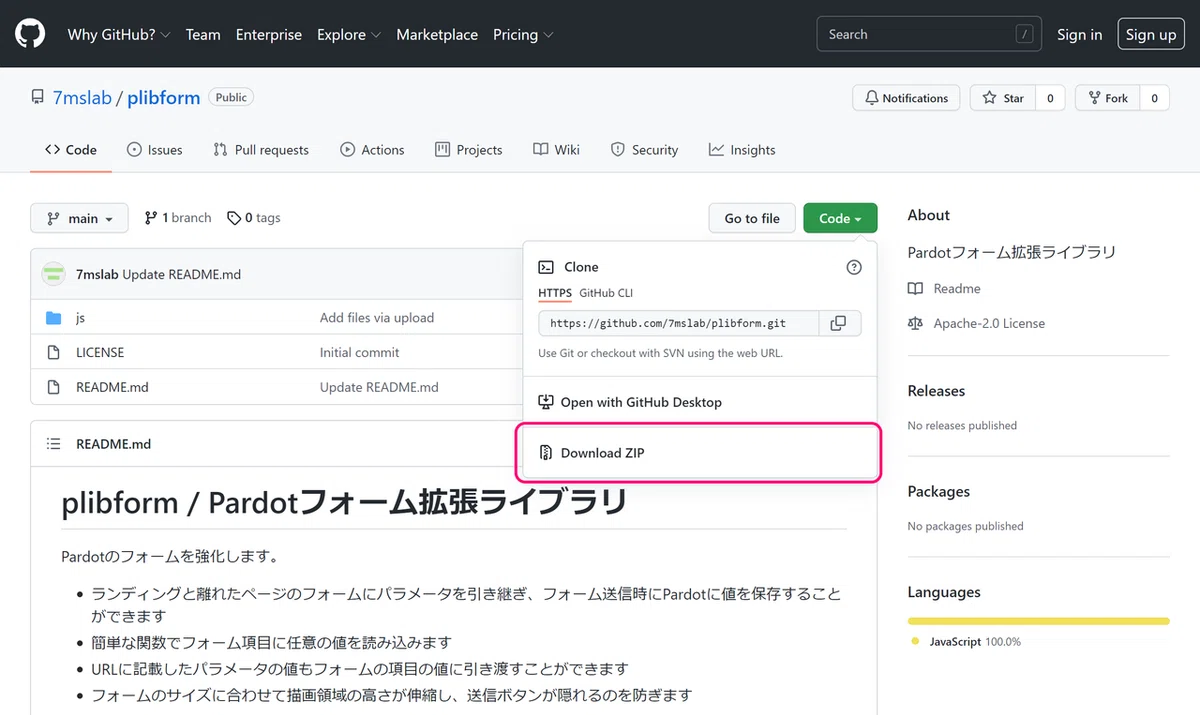Switch to the Security tab
The width and height of the screenshot is (1200, 715).
pos(644,150)
